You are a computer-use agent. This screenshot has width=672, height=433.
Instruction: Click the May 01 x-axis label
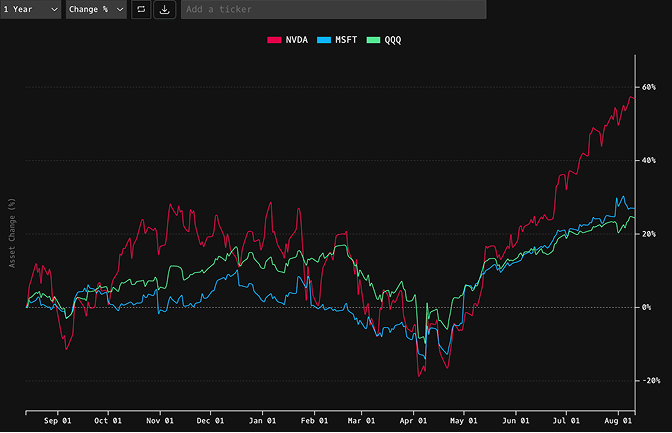pyautogui.click(x=464, y=421)
